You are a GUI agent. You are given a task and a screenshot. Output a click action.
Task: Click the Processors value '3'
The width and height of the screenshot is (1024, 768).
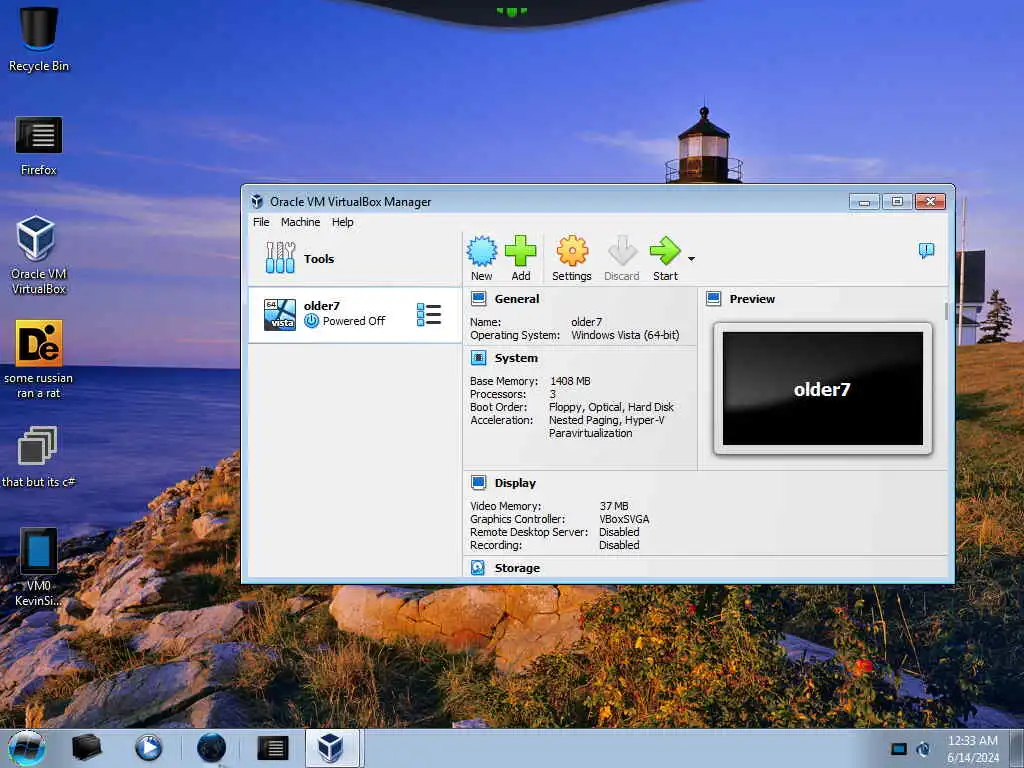(x=552, y=394)
